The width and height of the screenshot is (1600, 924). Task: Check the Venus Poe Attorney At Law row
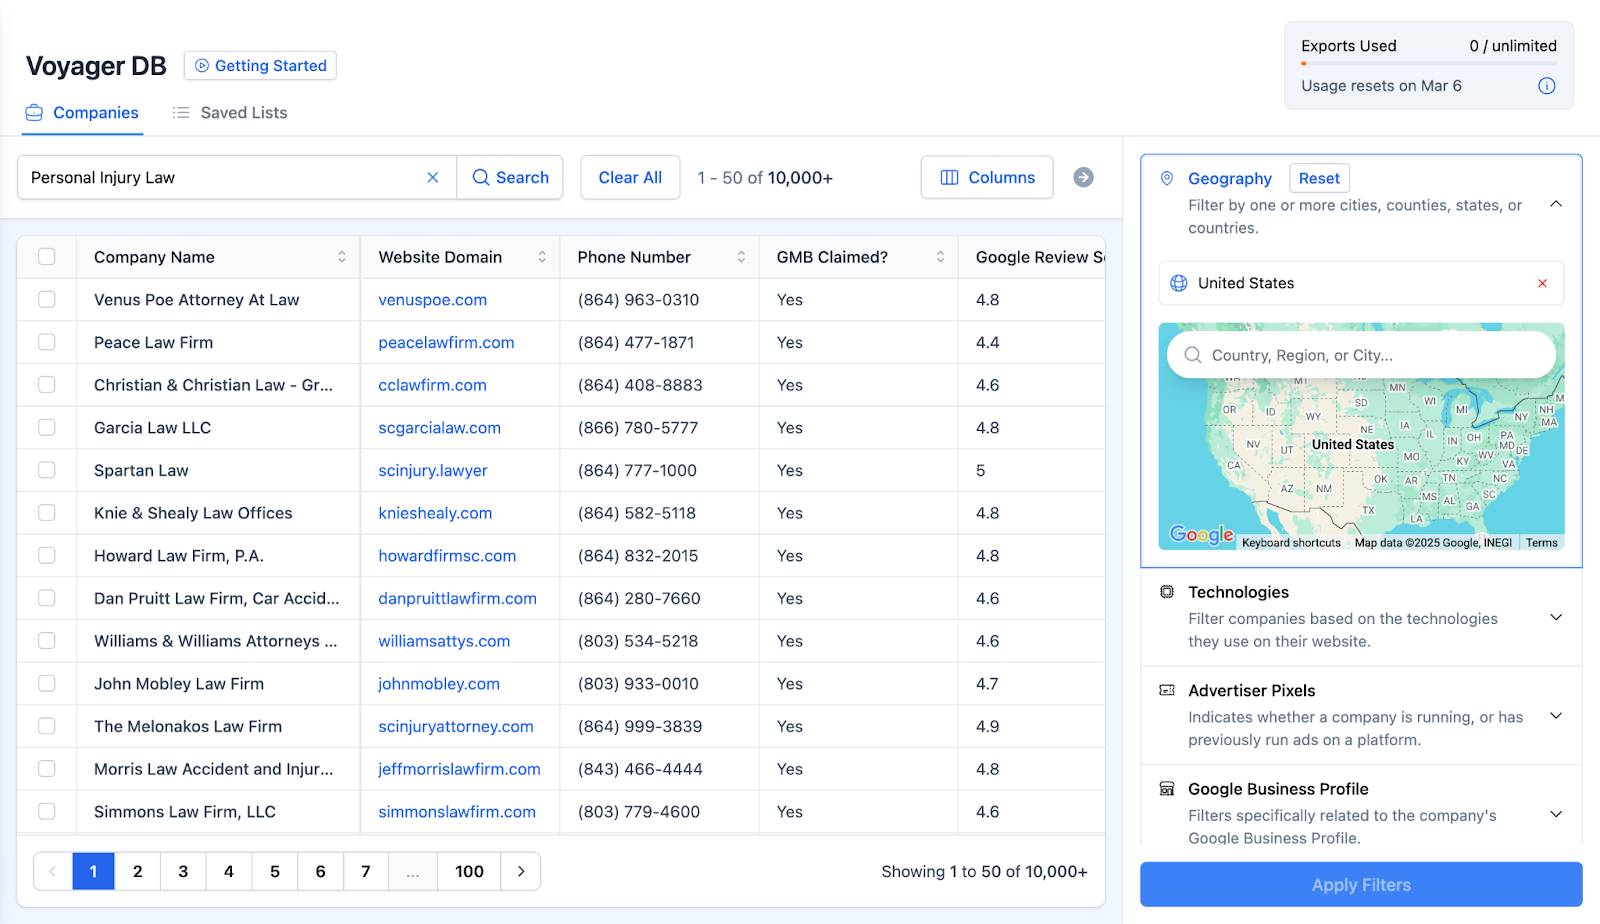pyautogui.click(x=47, y=299)
